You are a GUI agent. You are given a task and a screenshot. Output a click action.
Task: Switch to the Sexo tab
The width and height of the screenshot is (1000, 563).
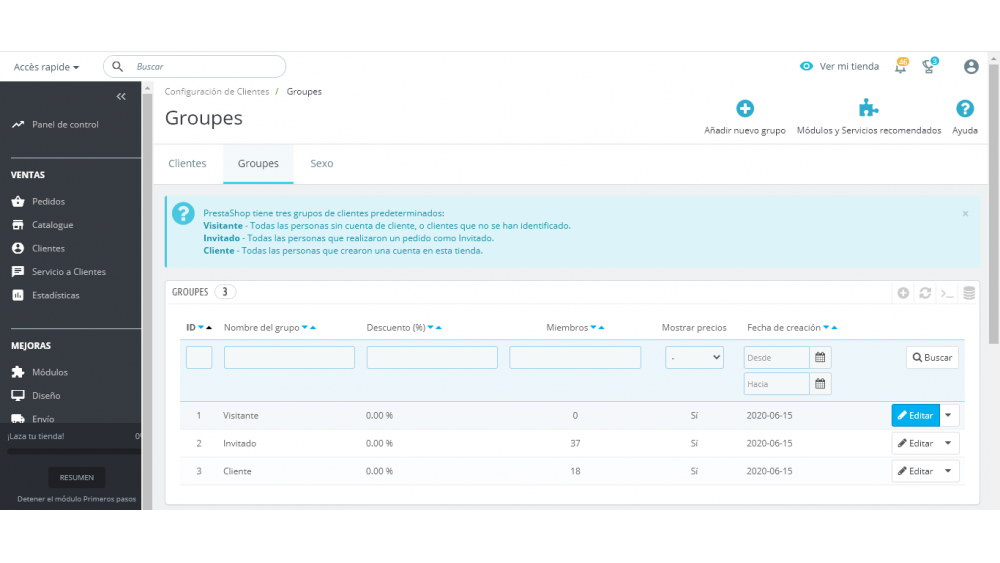coord(321,163)
